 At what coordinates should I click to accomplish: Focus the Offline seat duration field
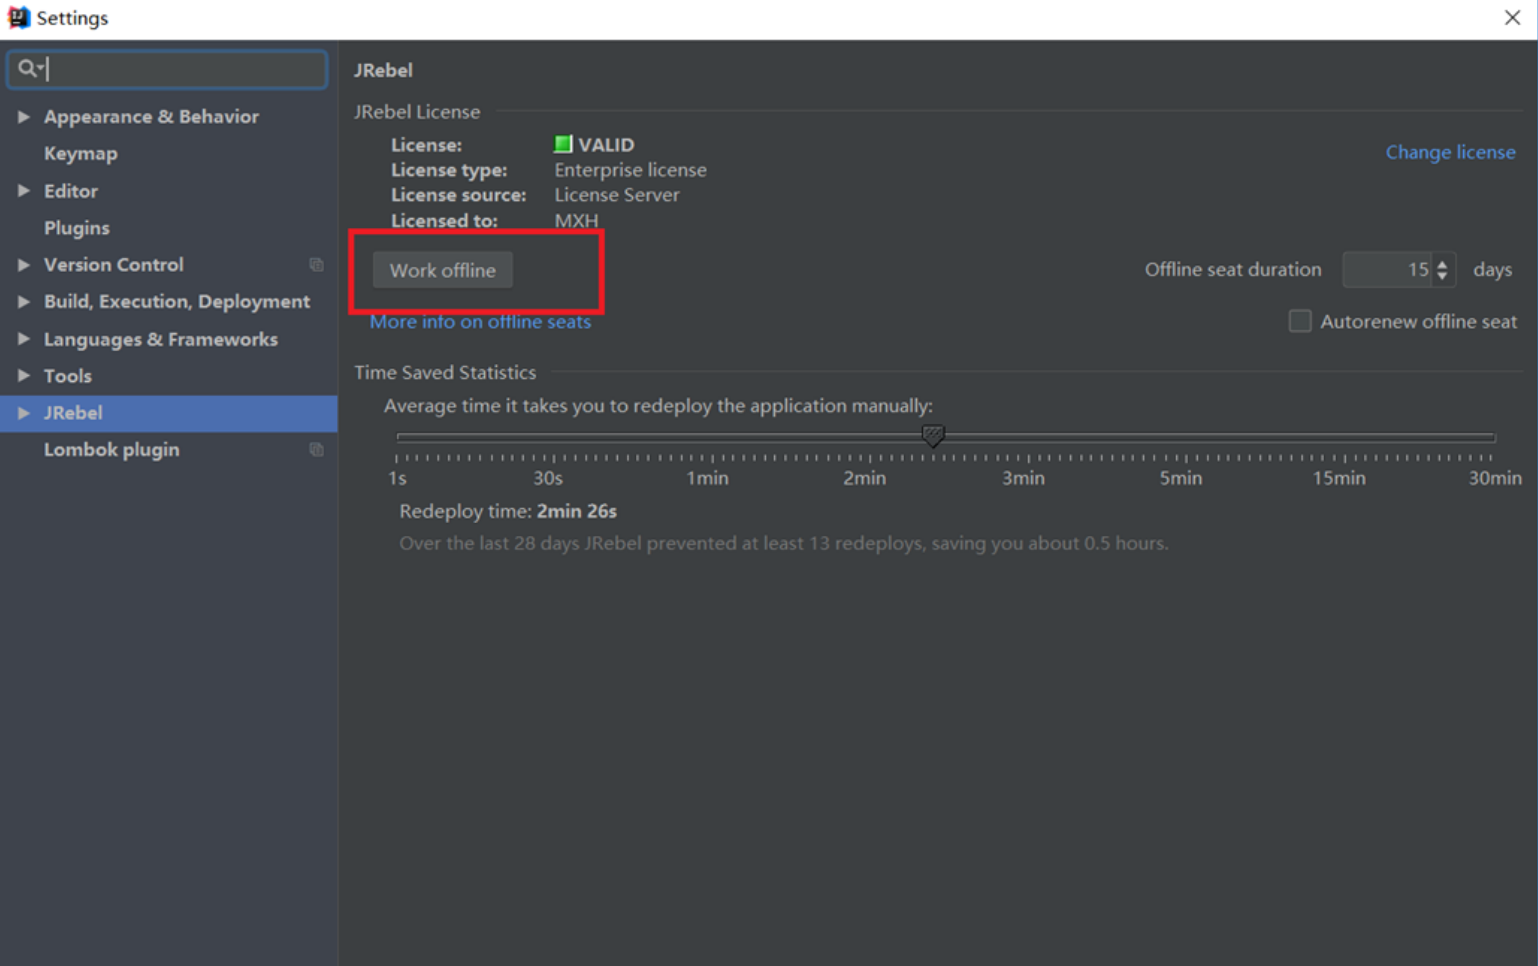[x=1389, y=270]
